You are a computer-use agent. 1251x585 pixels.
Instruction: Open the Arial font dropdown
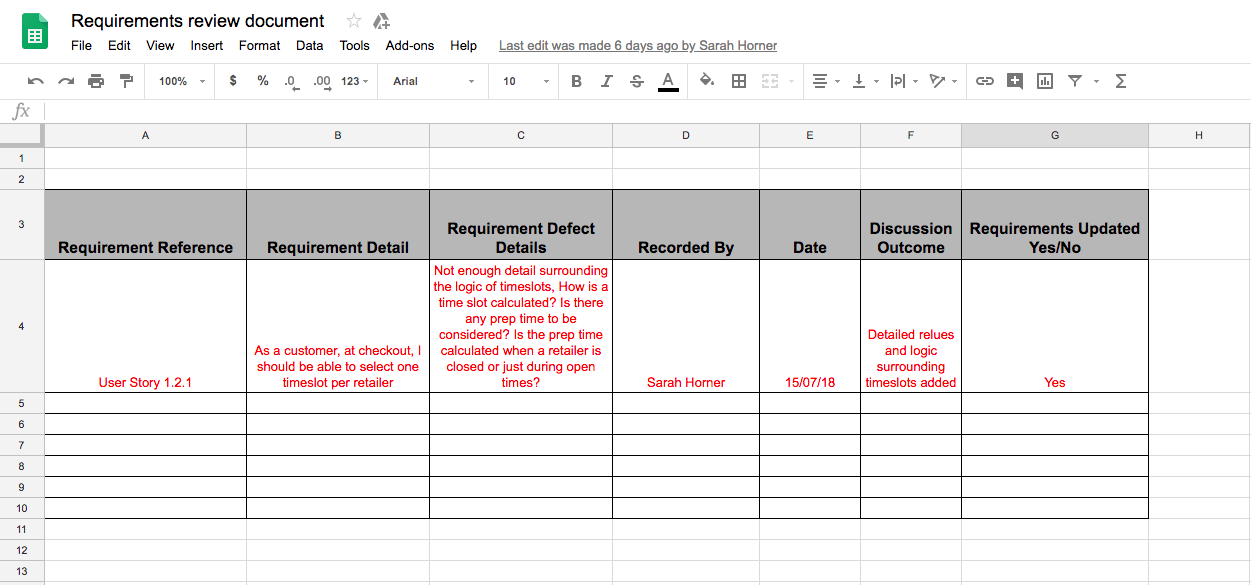(x=433, y=81)
